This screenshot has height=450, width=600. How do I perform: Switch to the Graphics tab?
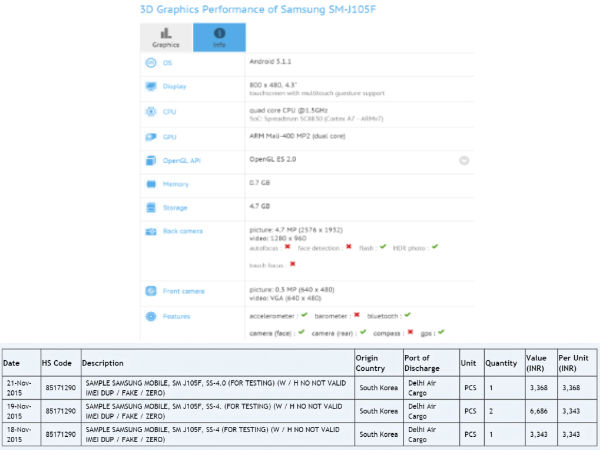pyautogui.click(x=166, y=38)
